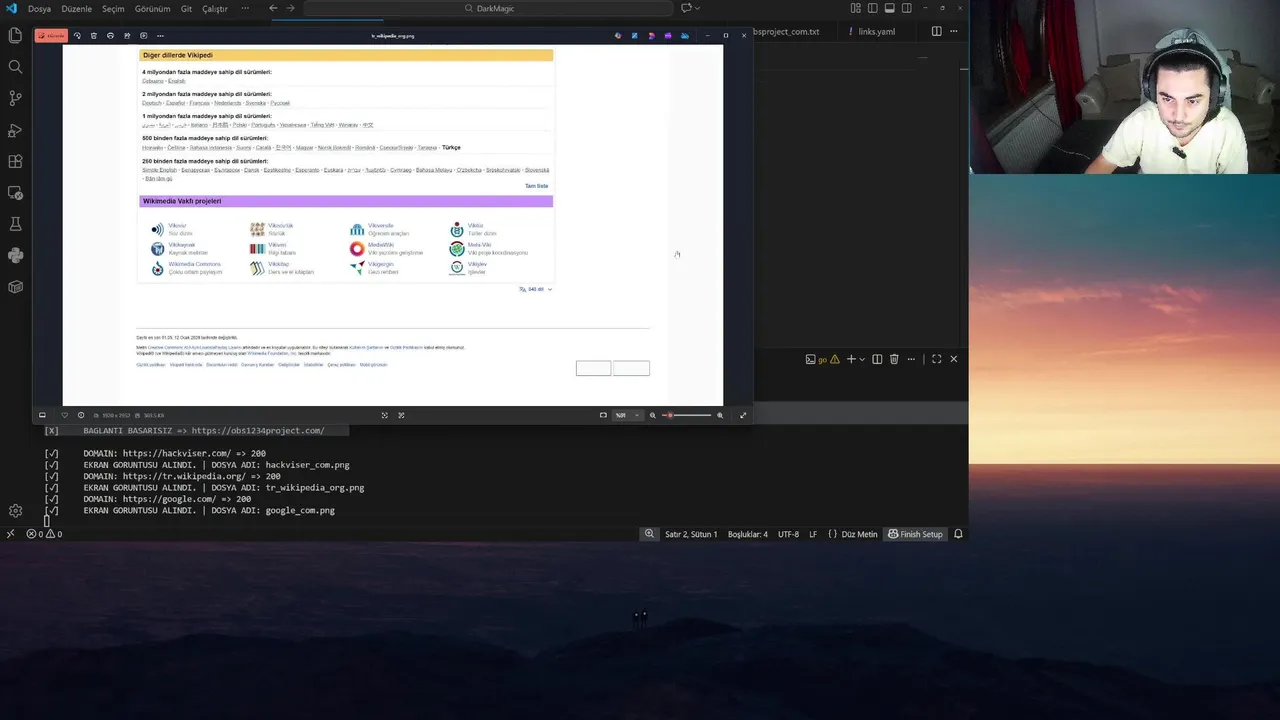Viewport: 1280px width, 720px height.
Task: Select UTF-8 encoding in status bar
Action: (788, 534)
